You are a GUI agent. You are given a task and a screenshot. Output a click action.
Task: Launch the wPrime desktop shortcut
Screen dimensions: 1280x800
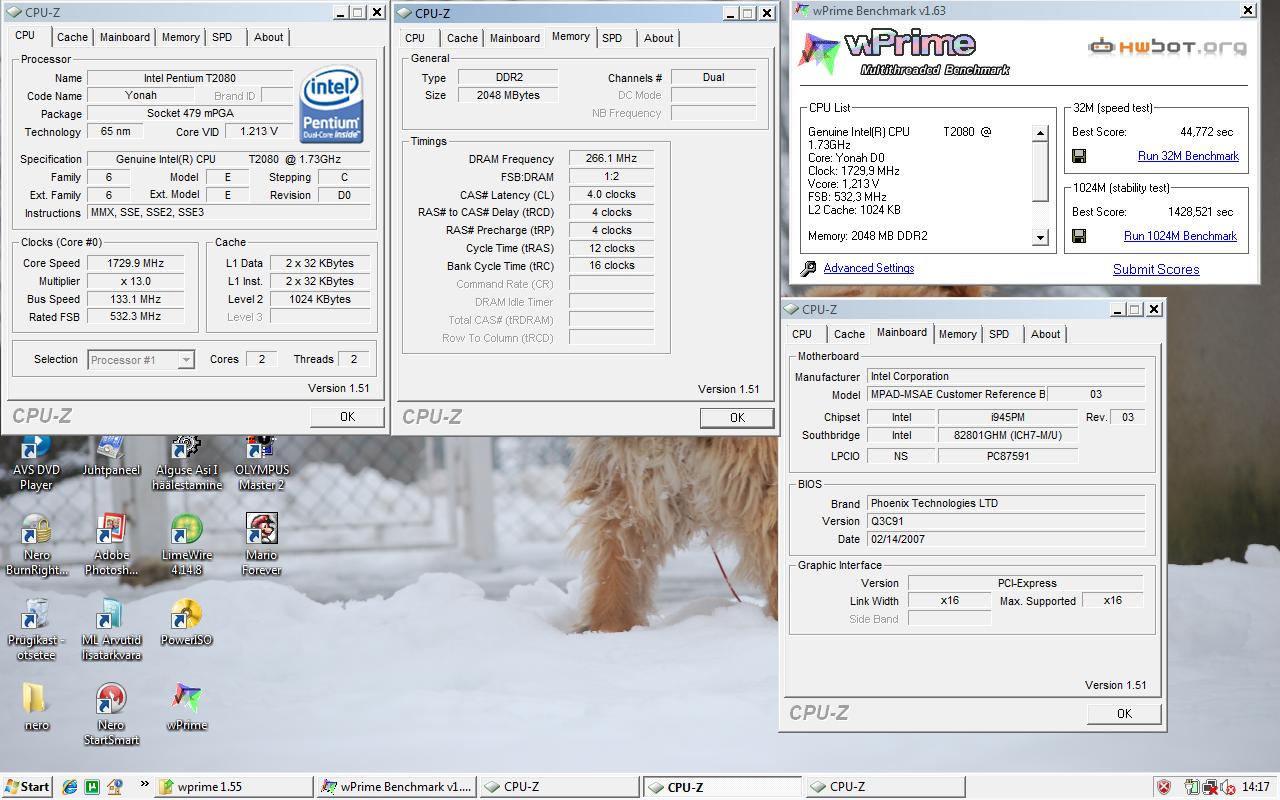point(186,707)
